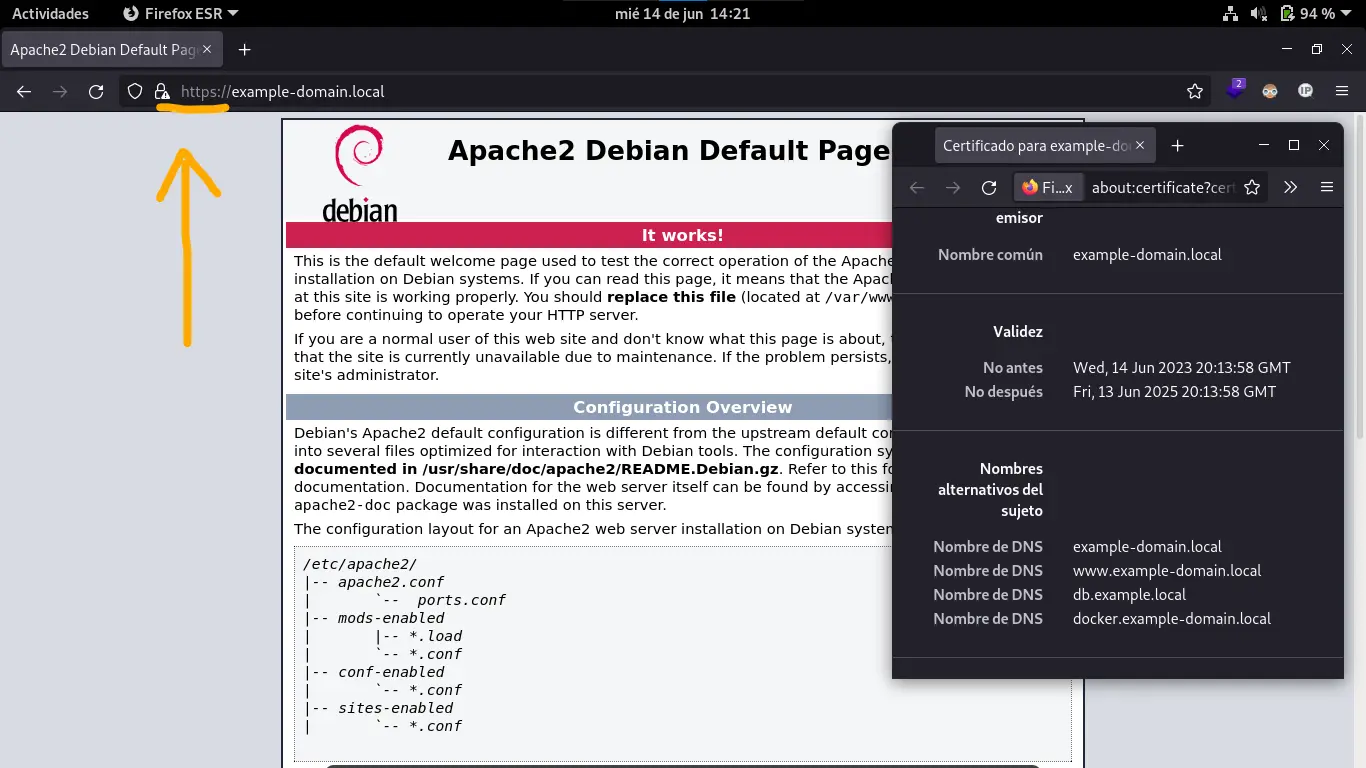Bookmark example-domain.local with the star icon
The image size is (1366, 768).
click(1194, 91)
